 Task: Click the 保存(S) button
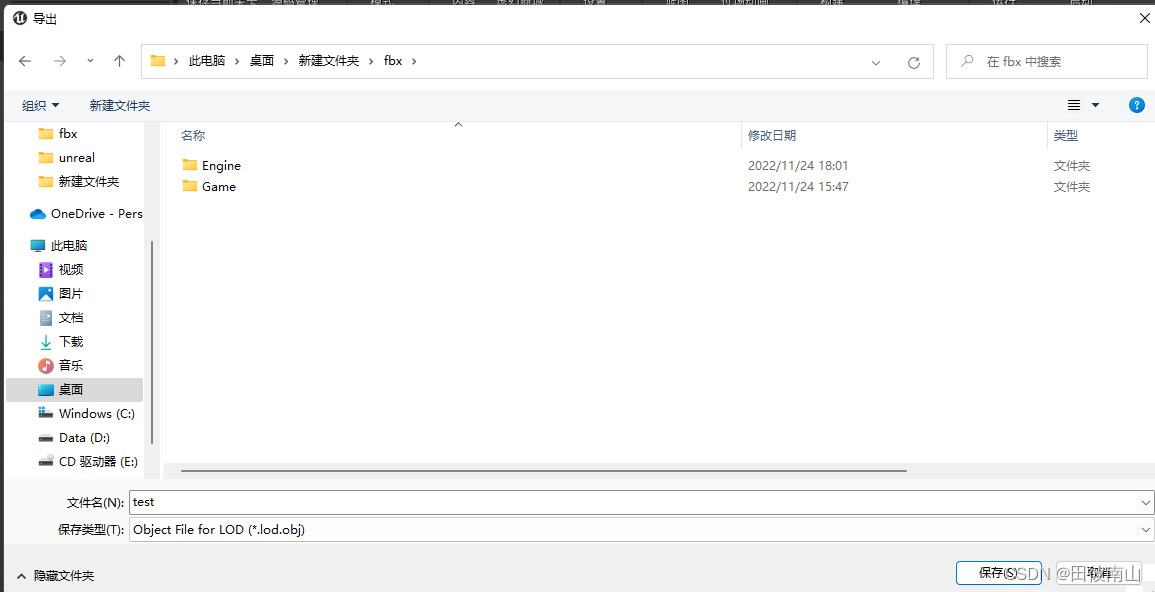click(x=998, y=572)
